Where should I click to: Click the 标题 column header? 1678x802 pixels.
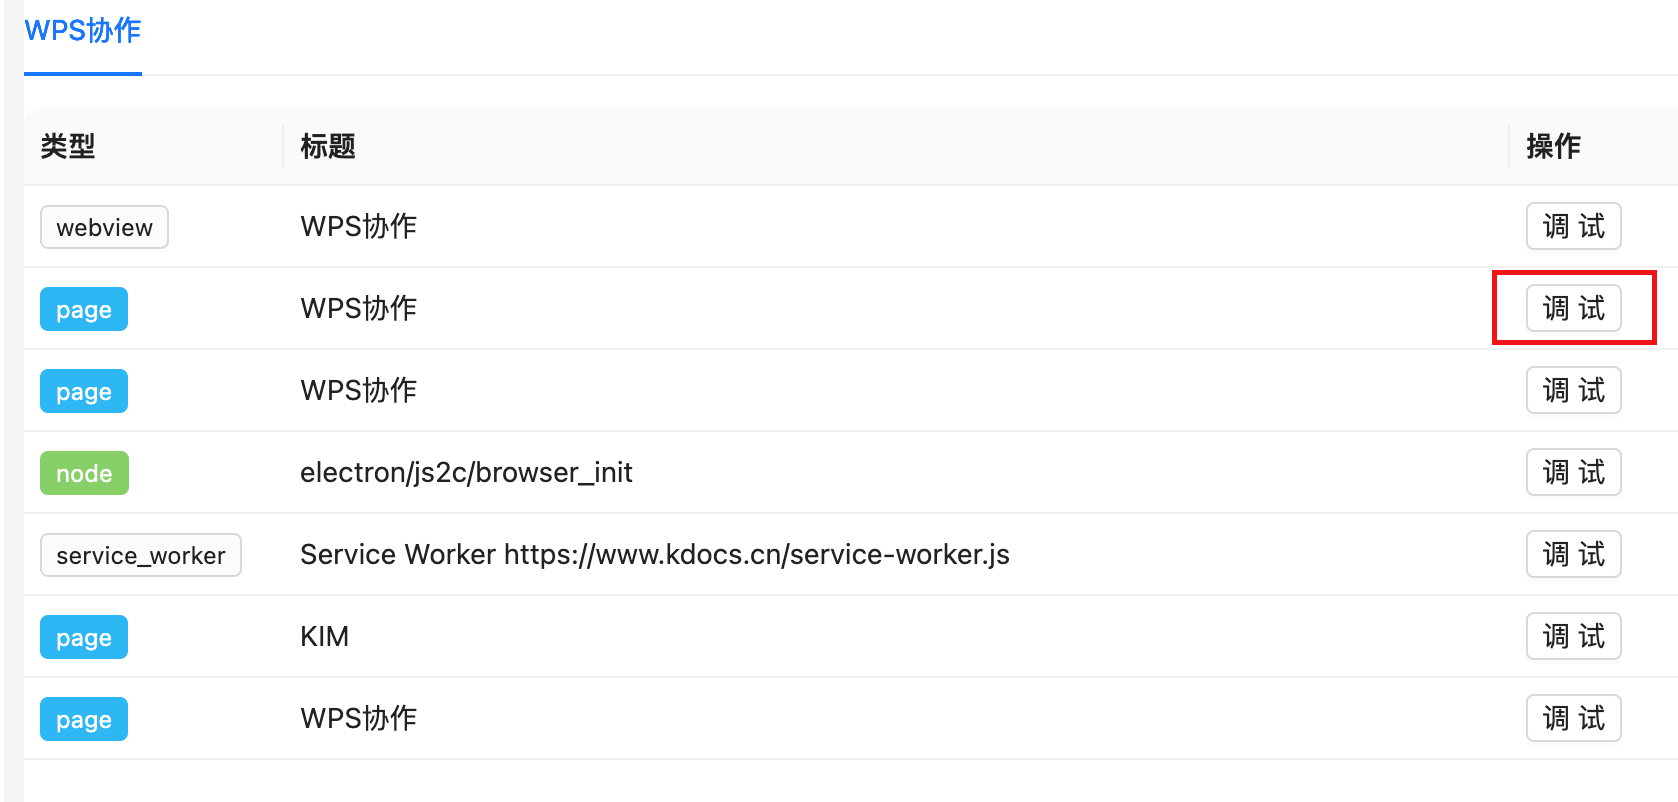328,146
